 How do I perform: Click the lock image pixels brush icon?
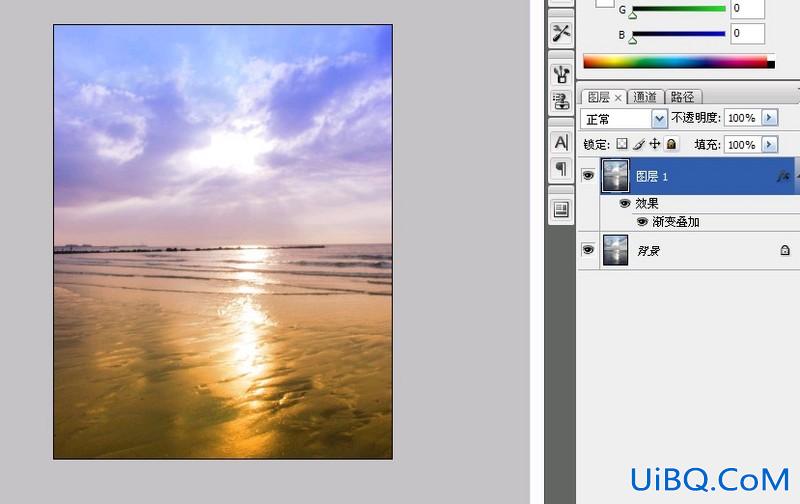coord(638,145)
